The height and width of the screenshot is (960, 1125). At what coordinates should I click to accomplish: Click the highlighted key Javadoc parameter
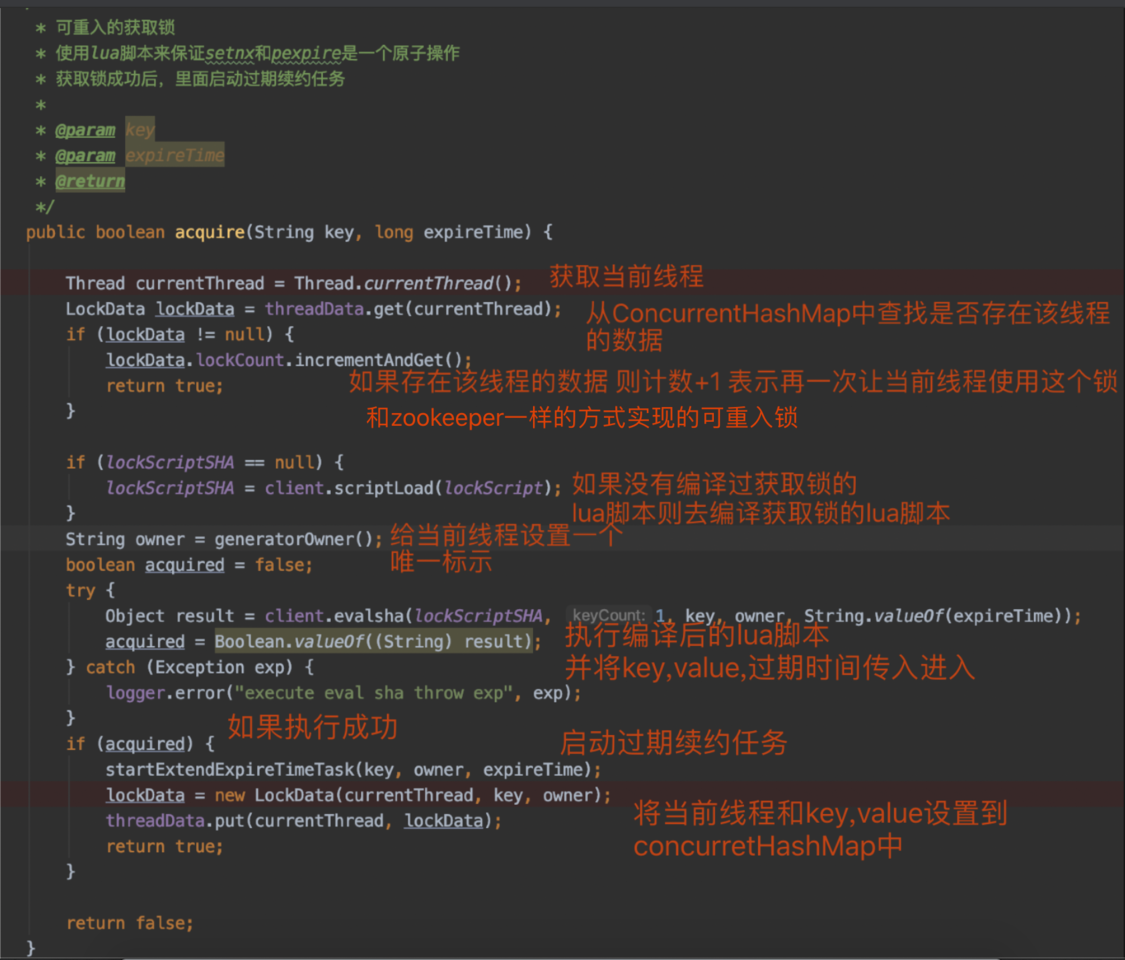click(140, 130)
